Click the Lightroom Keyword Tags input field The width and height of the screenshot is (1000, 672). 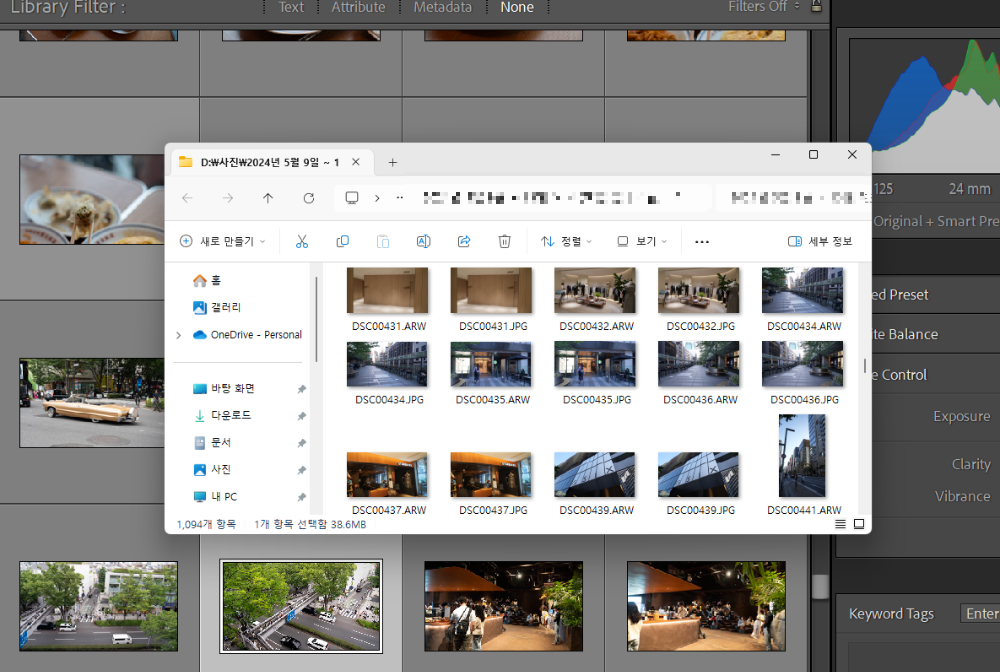pyautogui.click(x=980, y=613)
